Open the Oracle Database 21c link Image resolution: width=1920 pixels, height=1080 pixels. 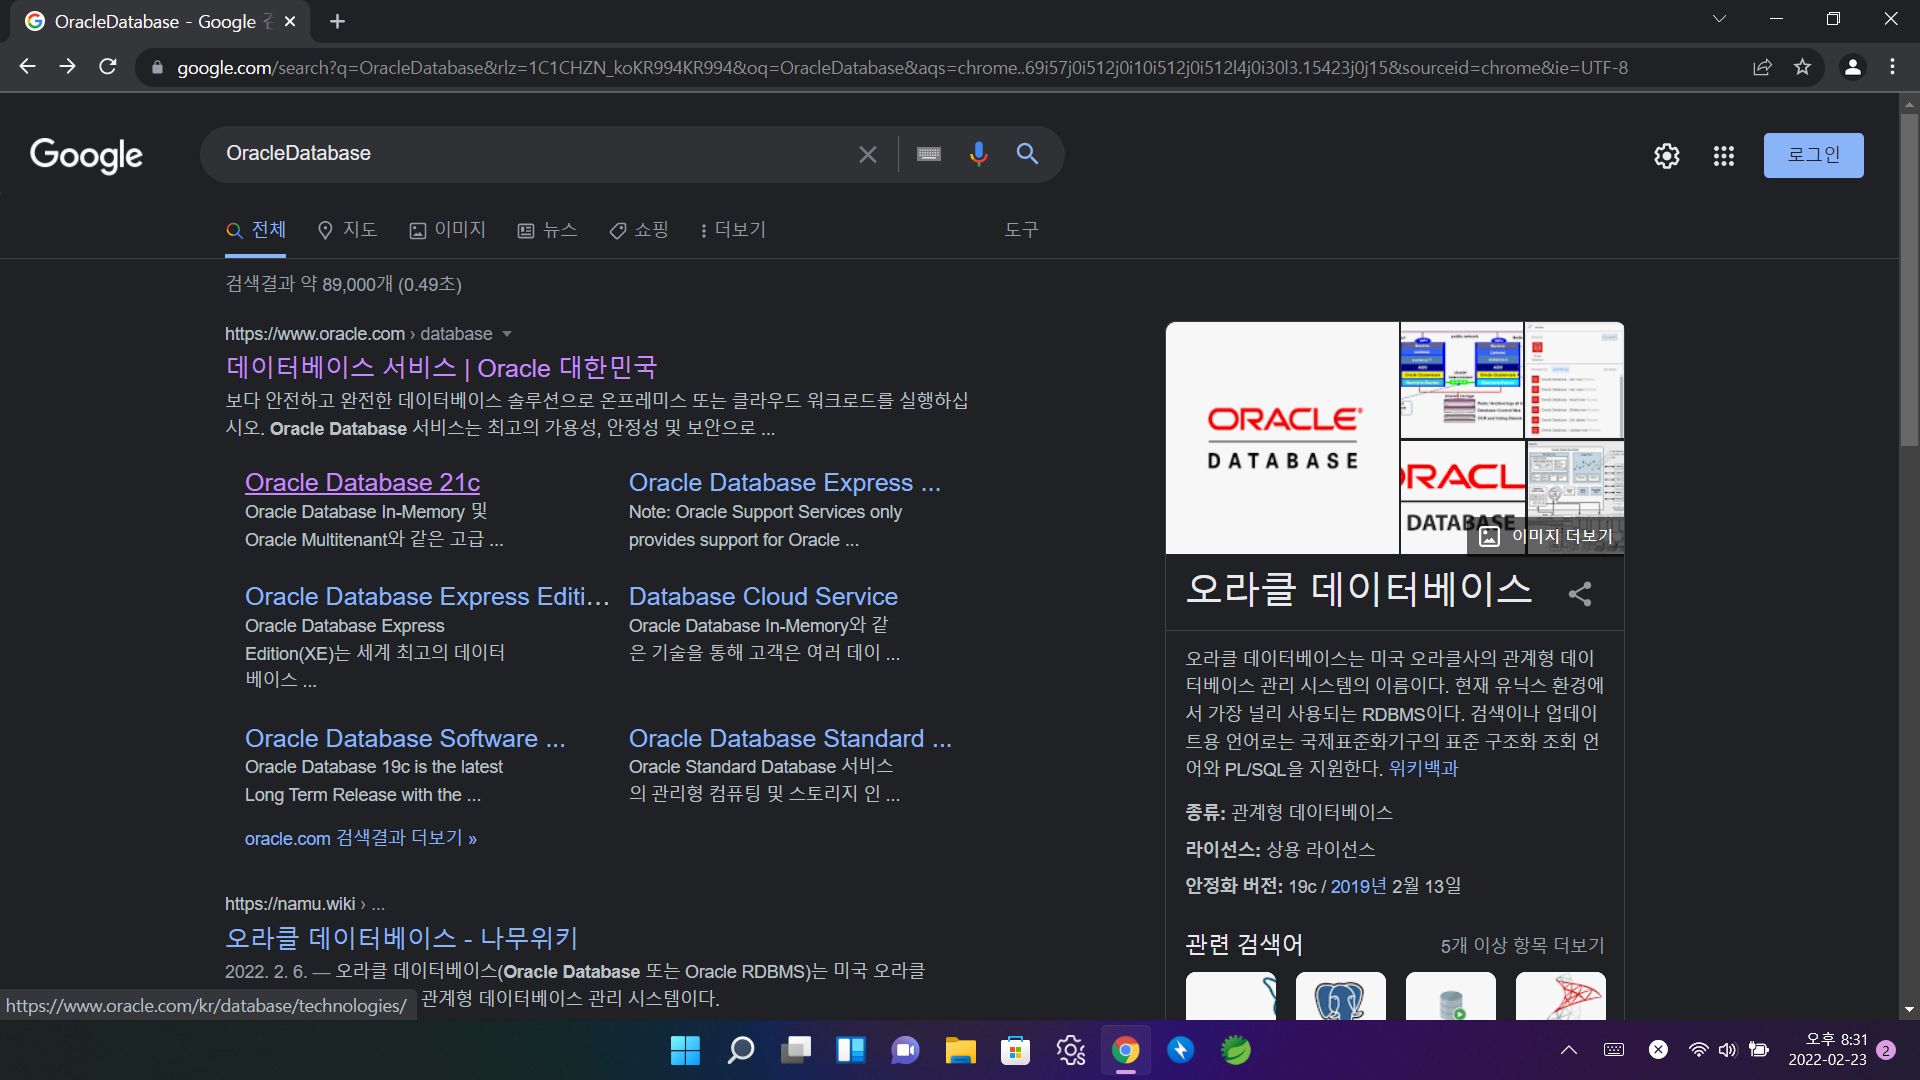click(x=362, y=482)
